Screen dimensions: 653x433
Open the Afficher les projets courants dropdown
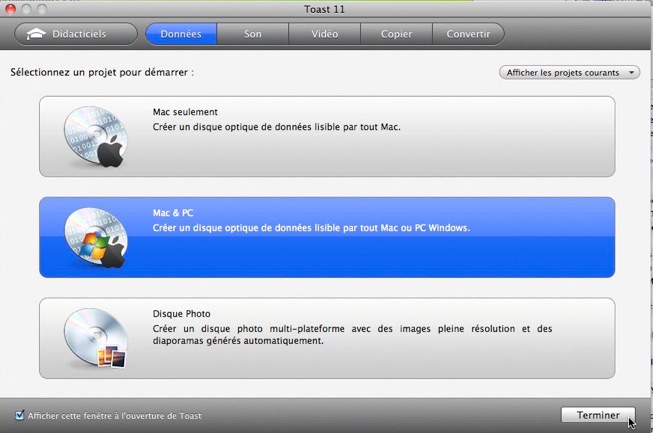[x=569, y=72]
